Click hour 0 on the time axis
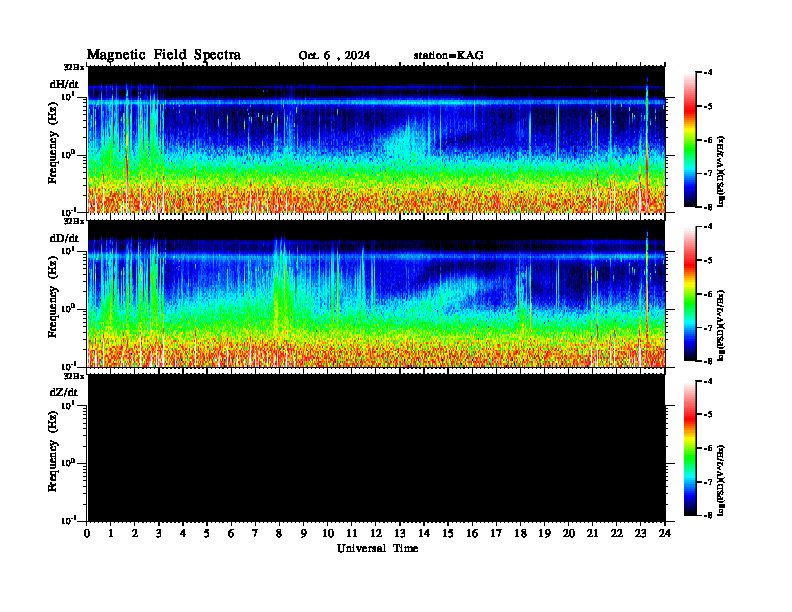 87,534
